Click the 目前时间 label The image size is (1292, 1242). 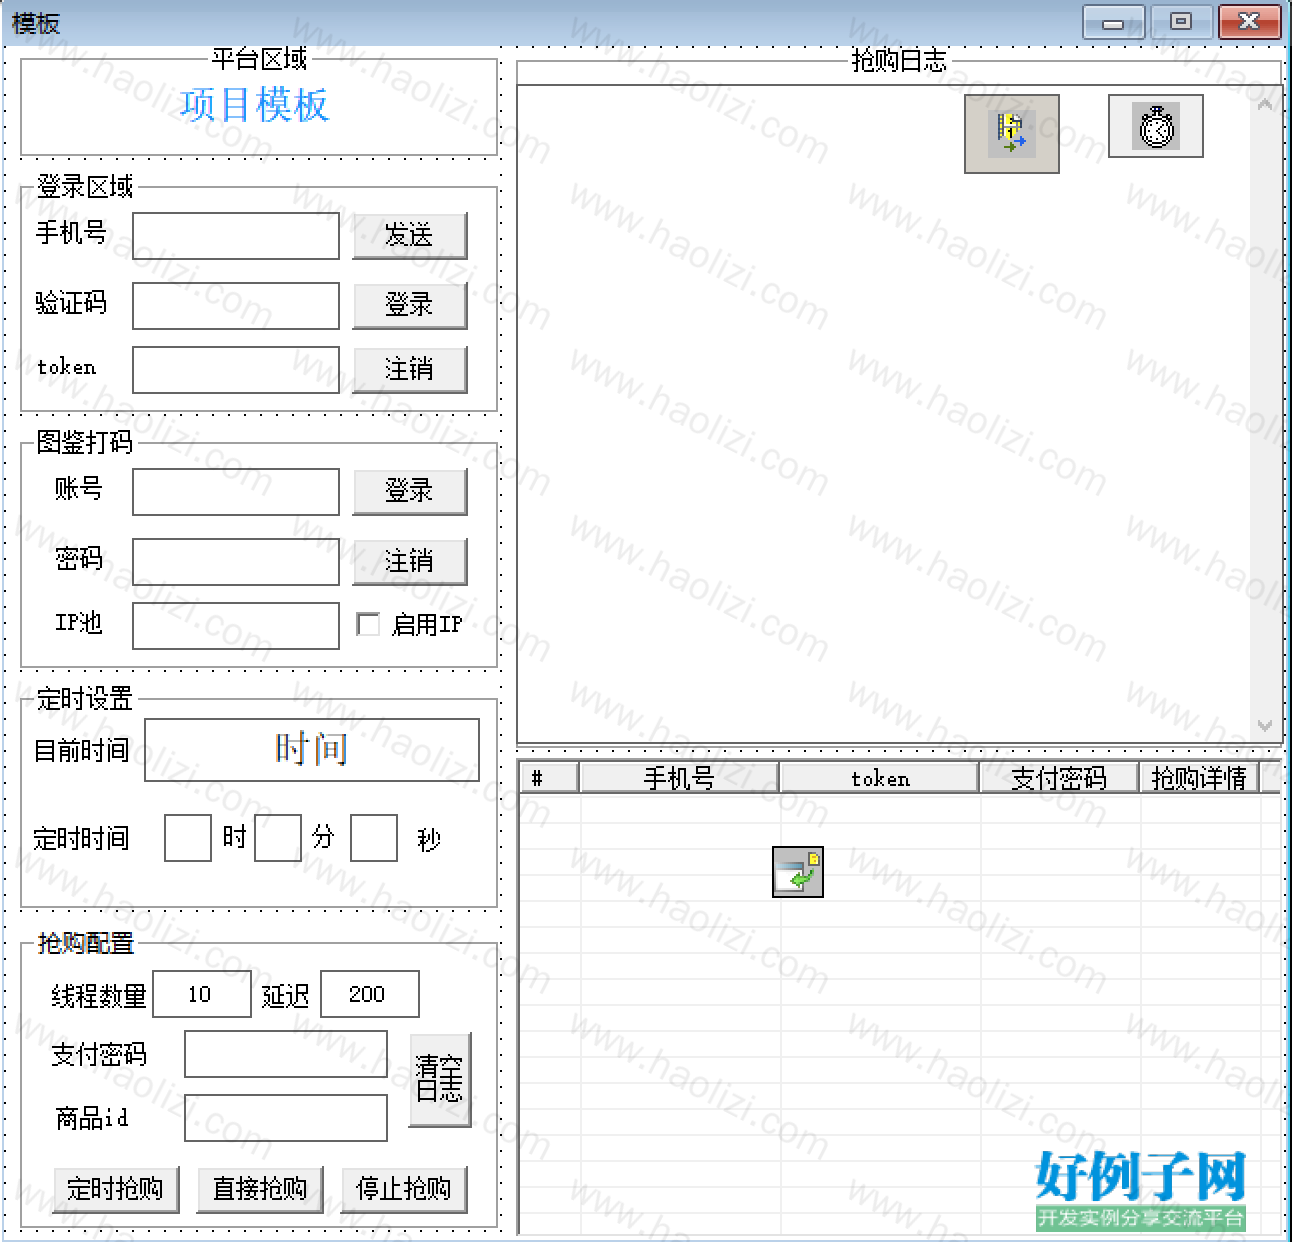click(x=82, y=750)
